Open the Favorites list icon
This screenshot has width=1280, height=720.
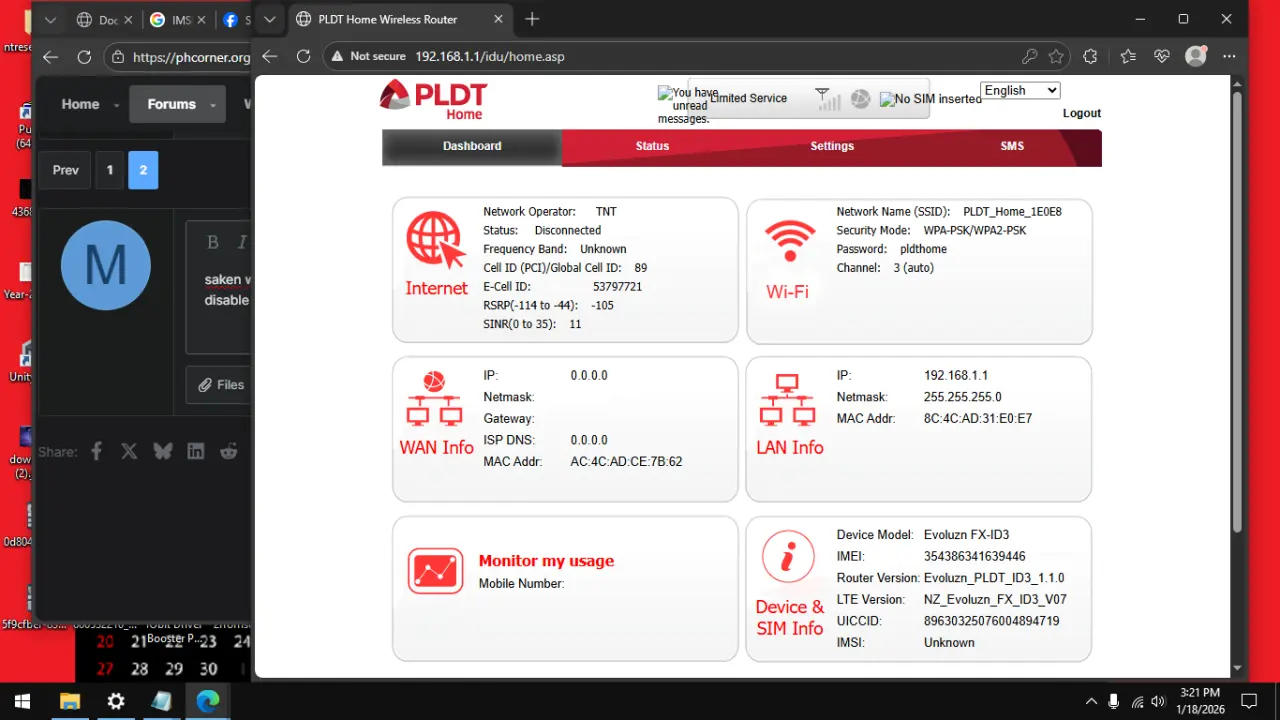pyautogui.click(x=1128, y=57)
